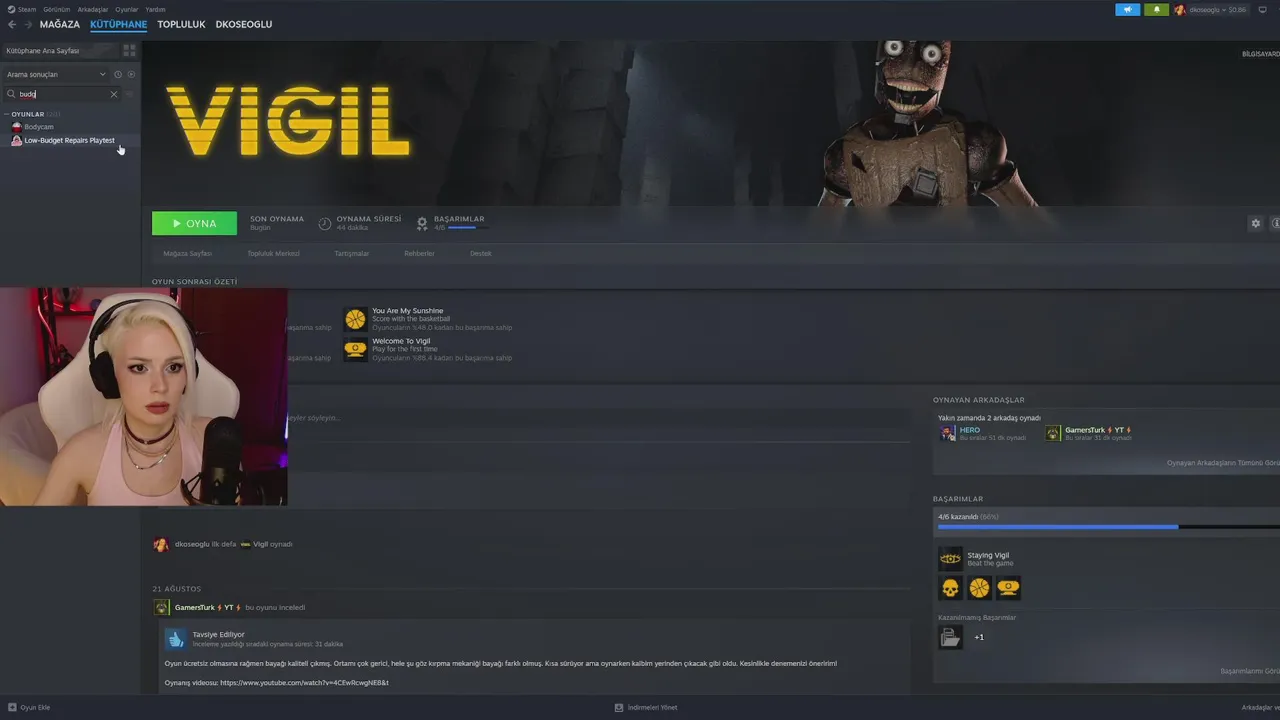Click the 4/6 achievements progress bar
Image resolution: width=1280 pixels, height=720 pixels.
pos(1108,526)
